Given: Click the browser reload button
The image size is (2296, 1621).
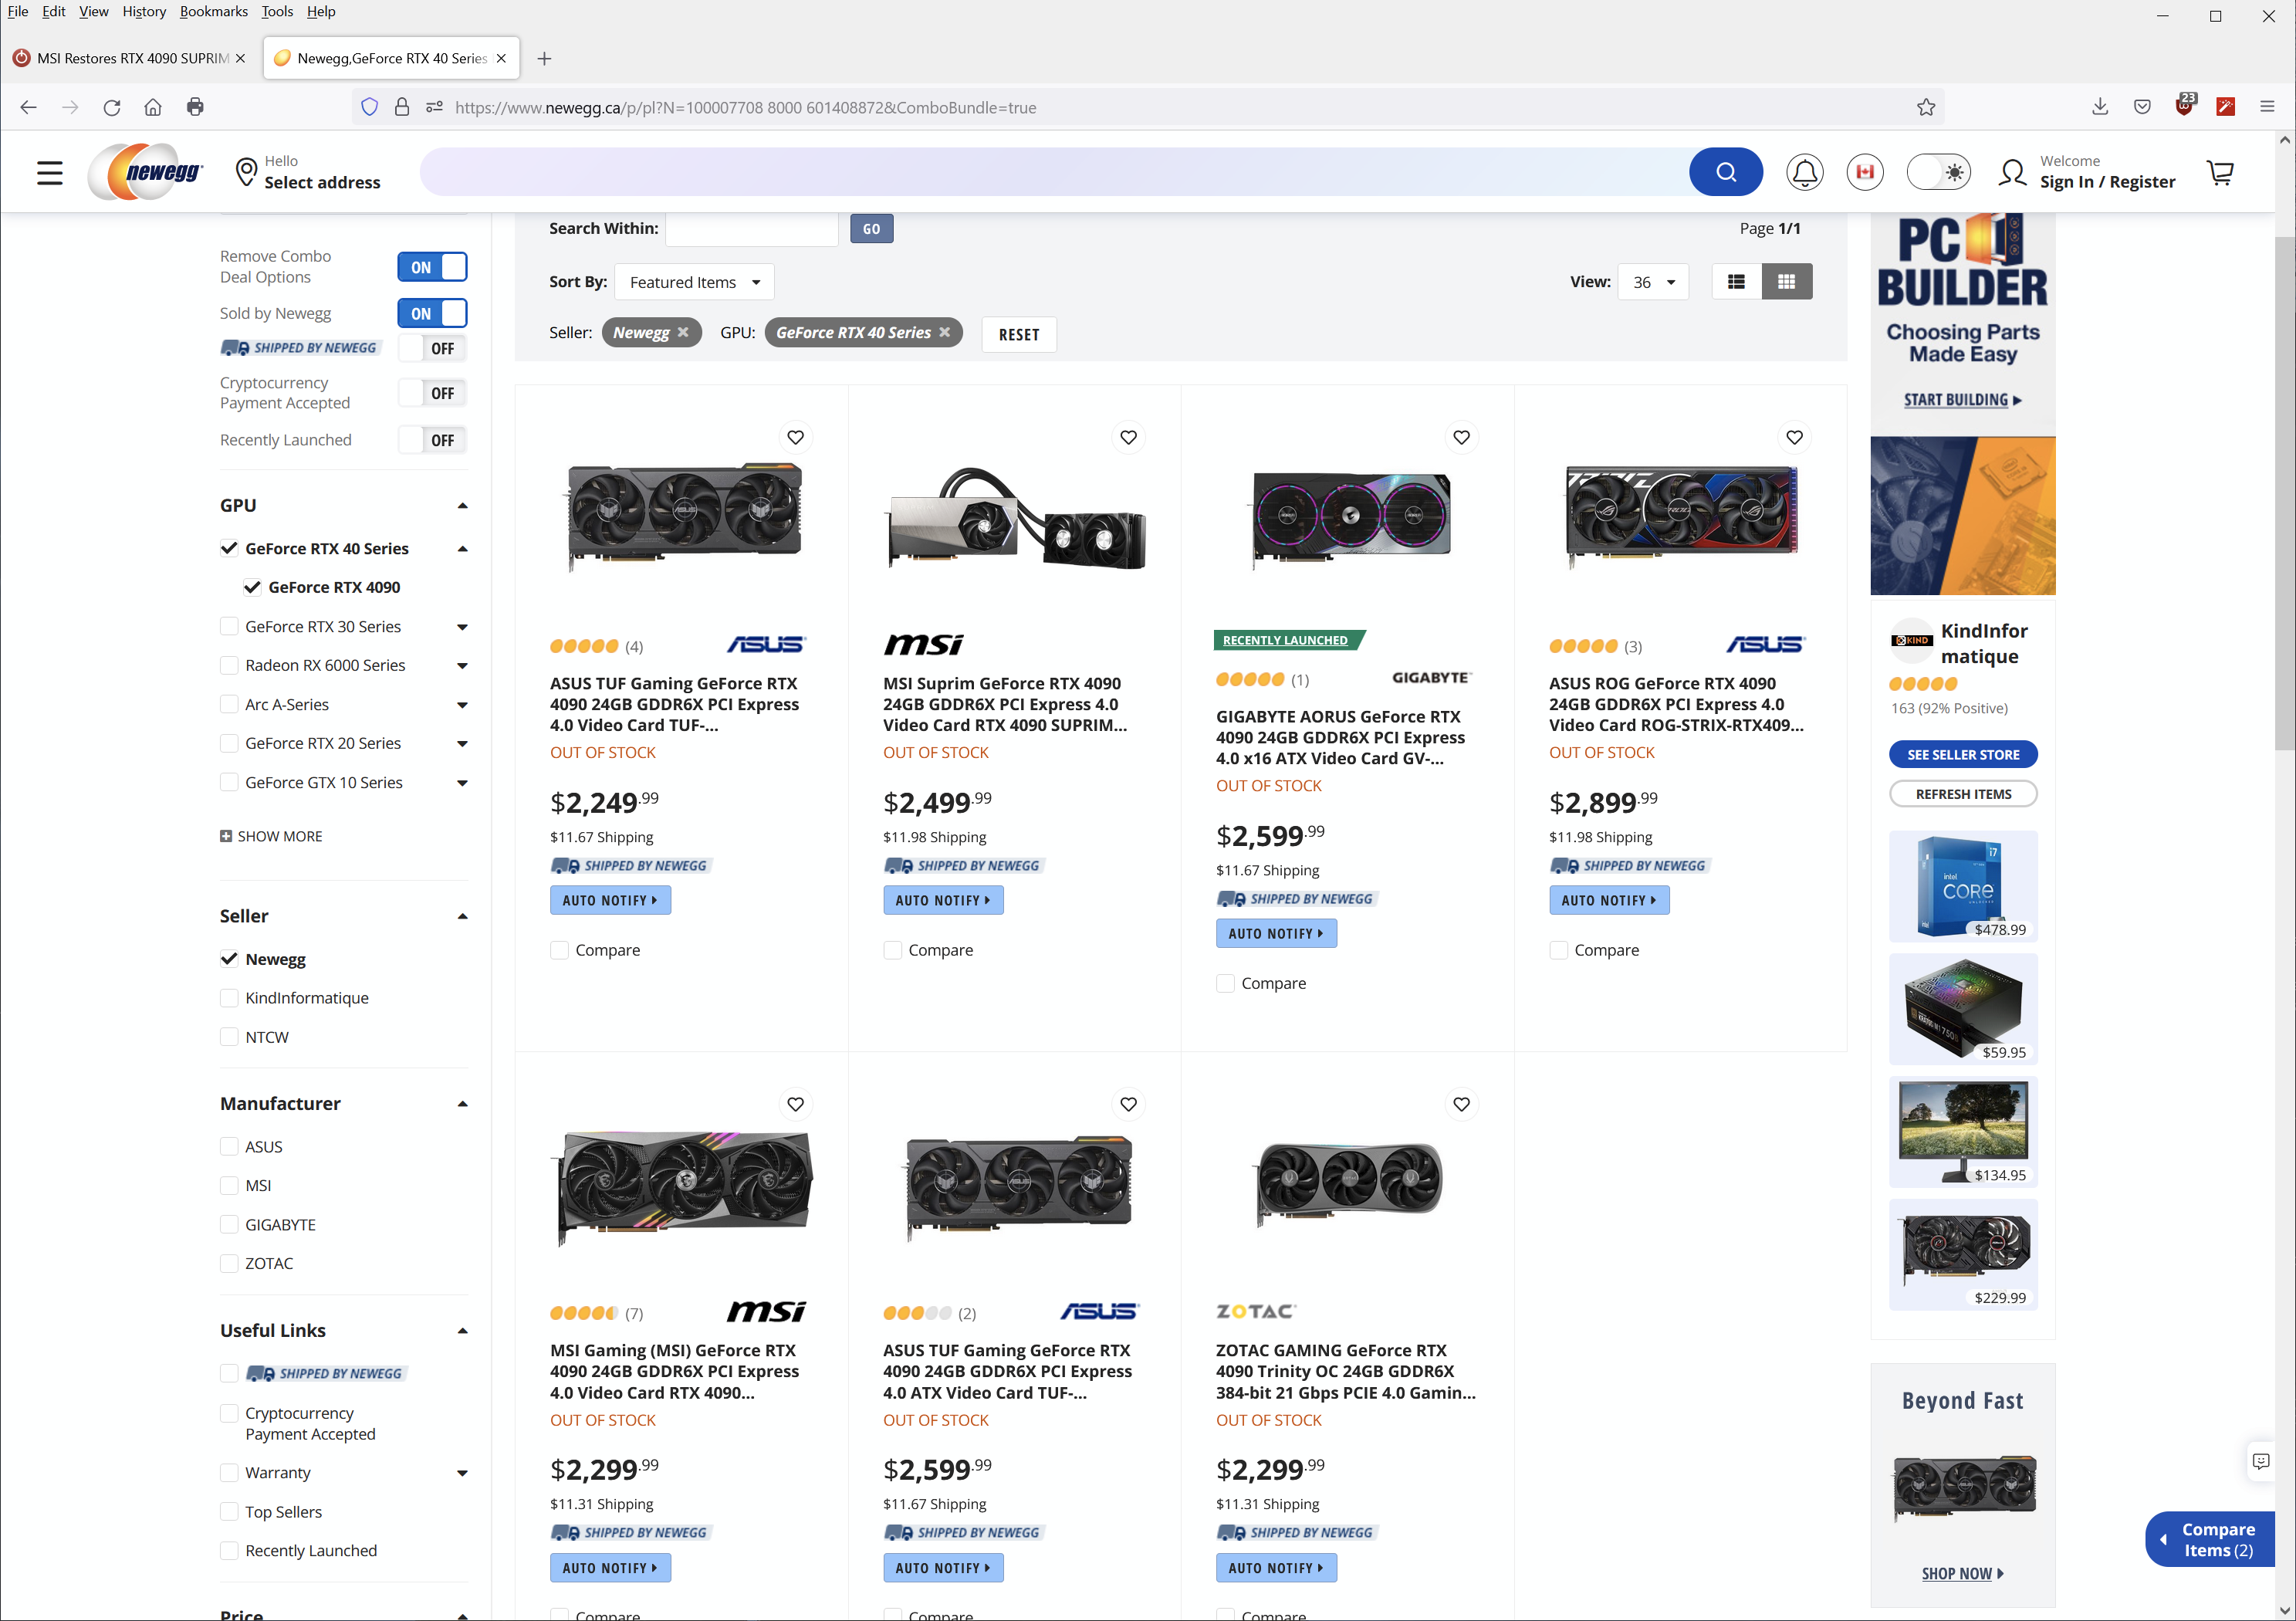Looking at the screenshot, I should pos(112,107).
